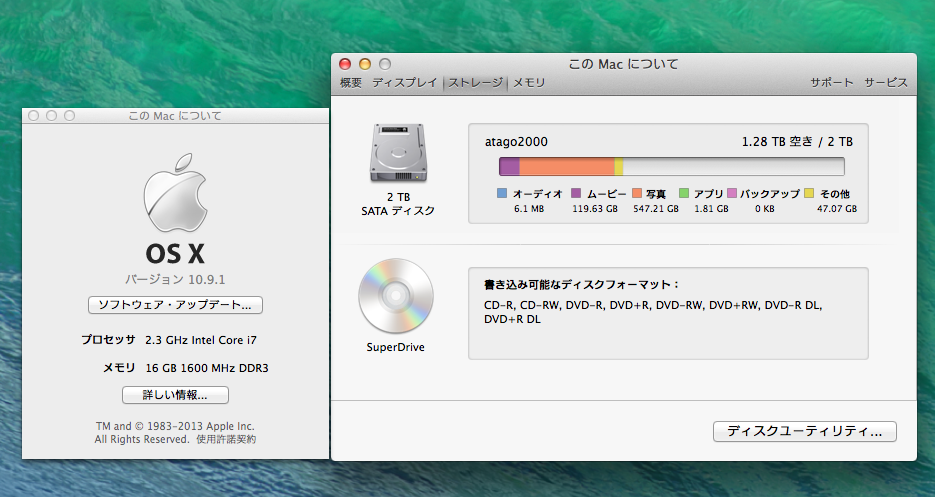Click the yellow その他 legend square
935x497 pixels.
[811, 193]
